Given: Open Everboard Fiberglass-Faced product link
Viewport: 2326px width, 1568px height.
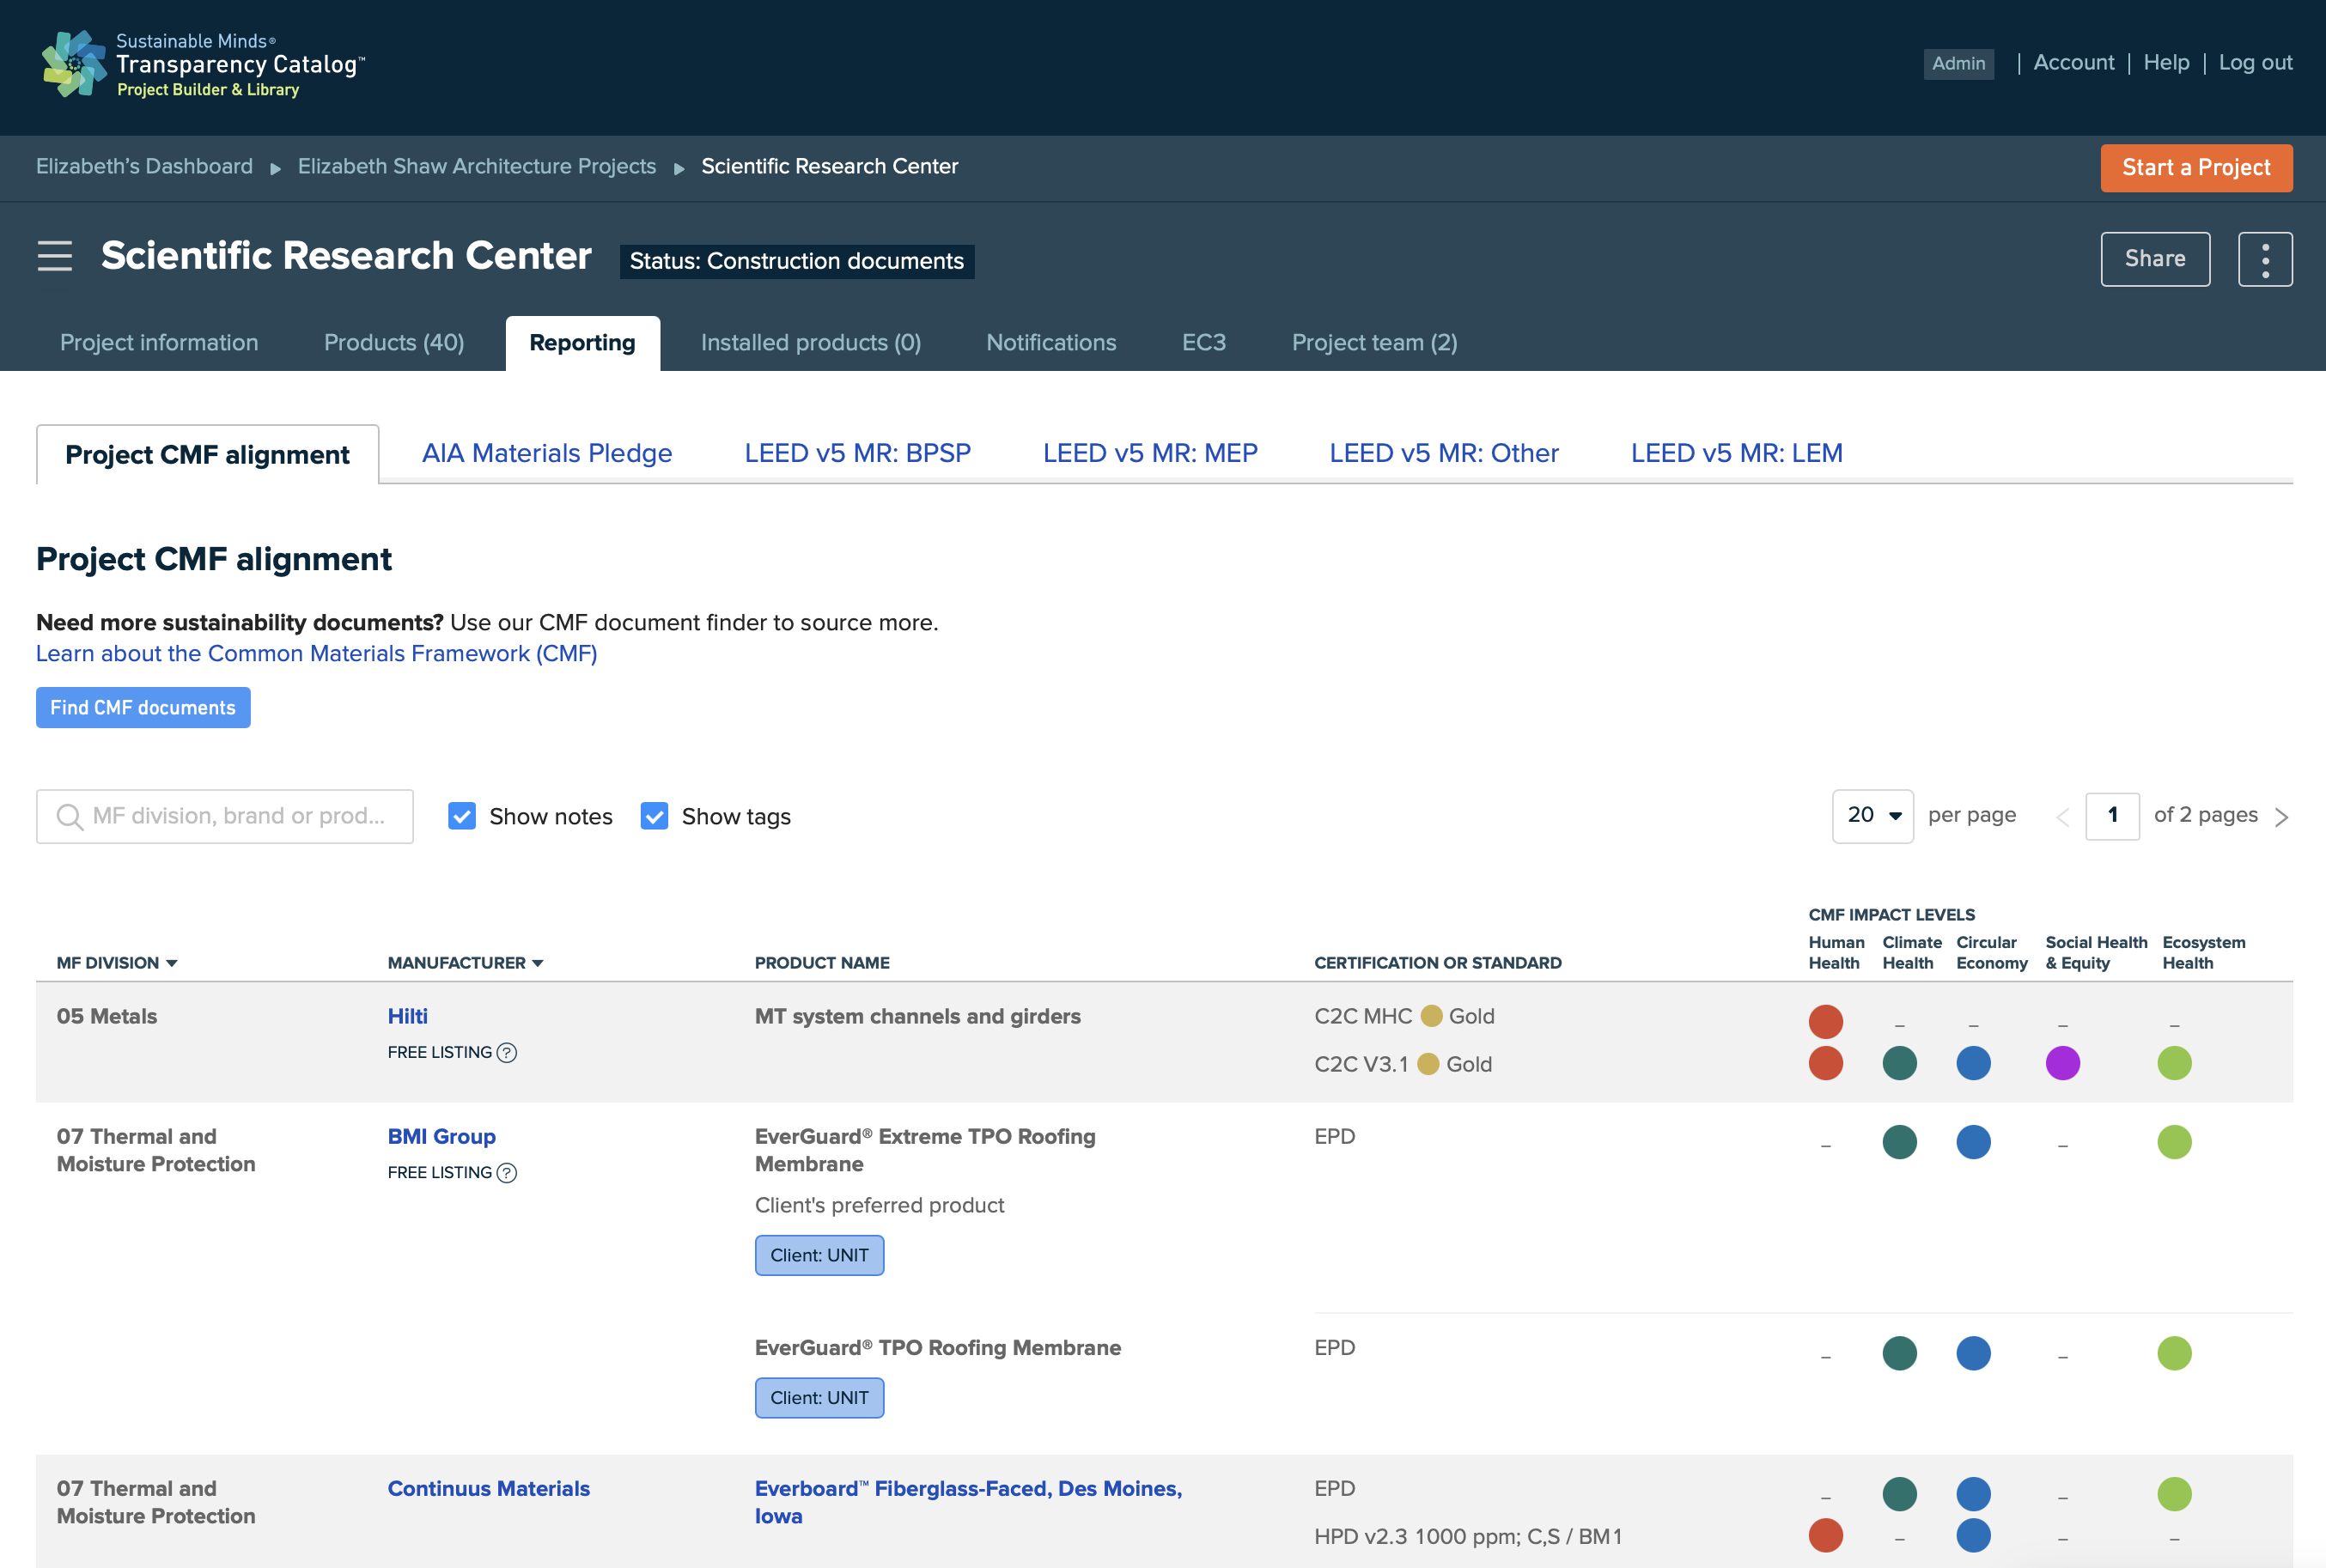Looking at the screenshot, I should coord(968,1502).
